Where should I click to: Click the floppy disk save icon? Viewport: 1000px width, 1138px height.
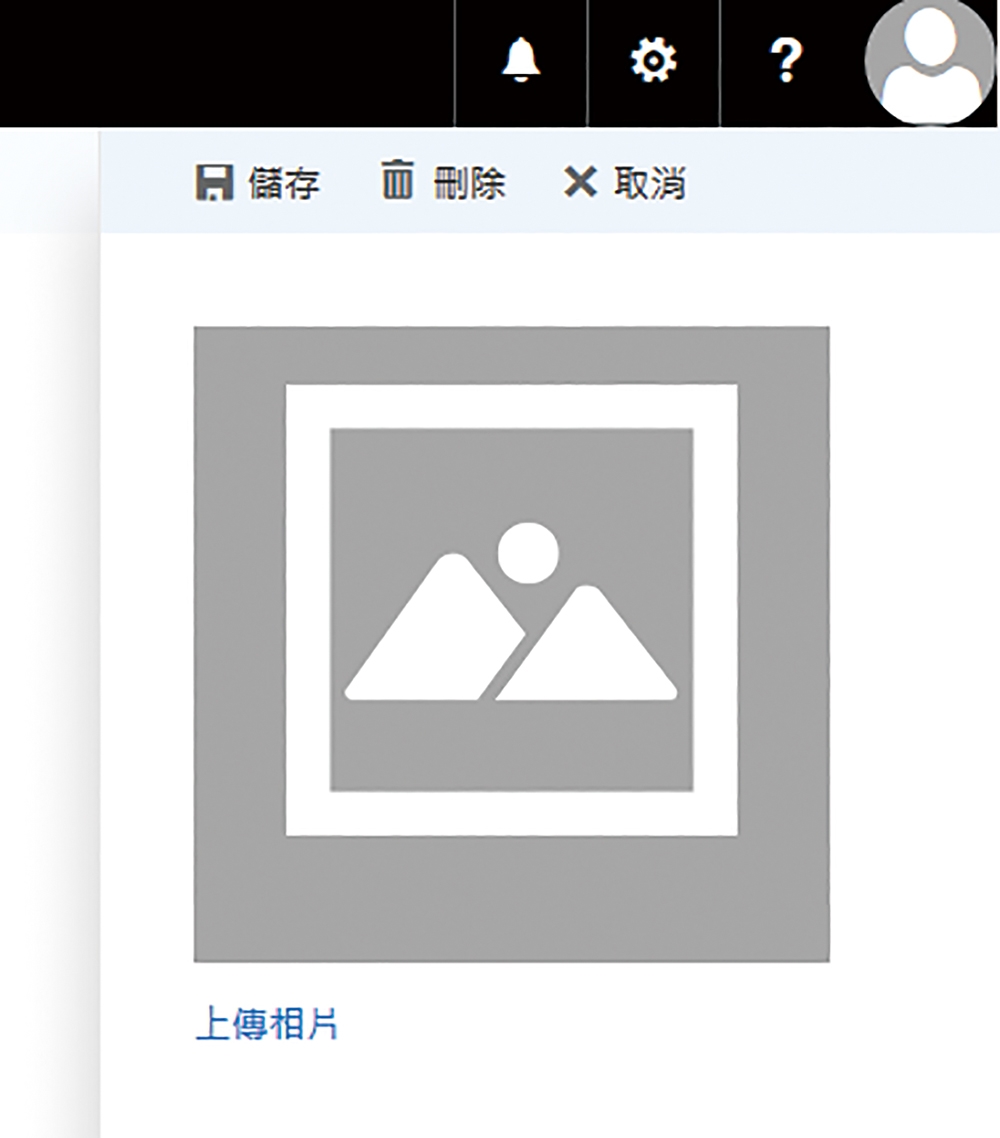[x=214, y=182]
